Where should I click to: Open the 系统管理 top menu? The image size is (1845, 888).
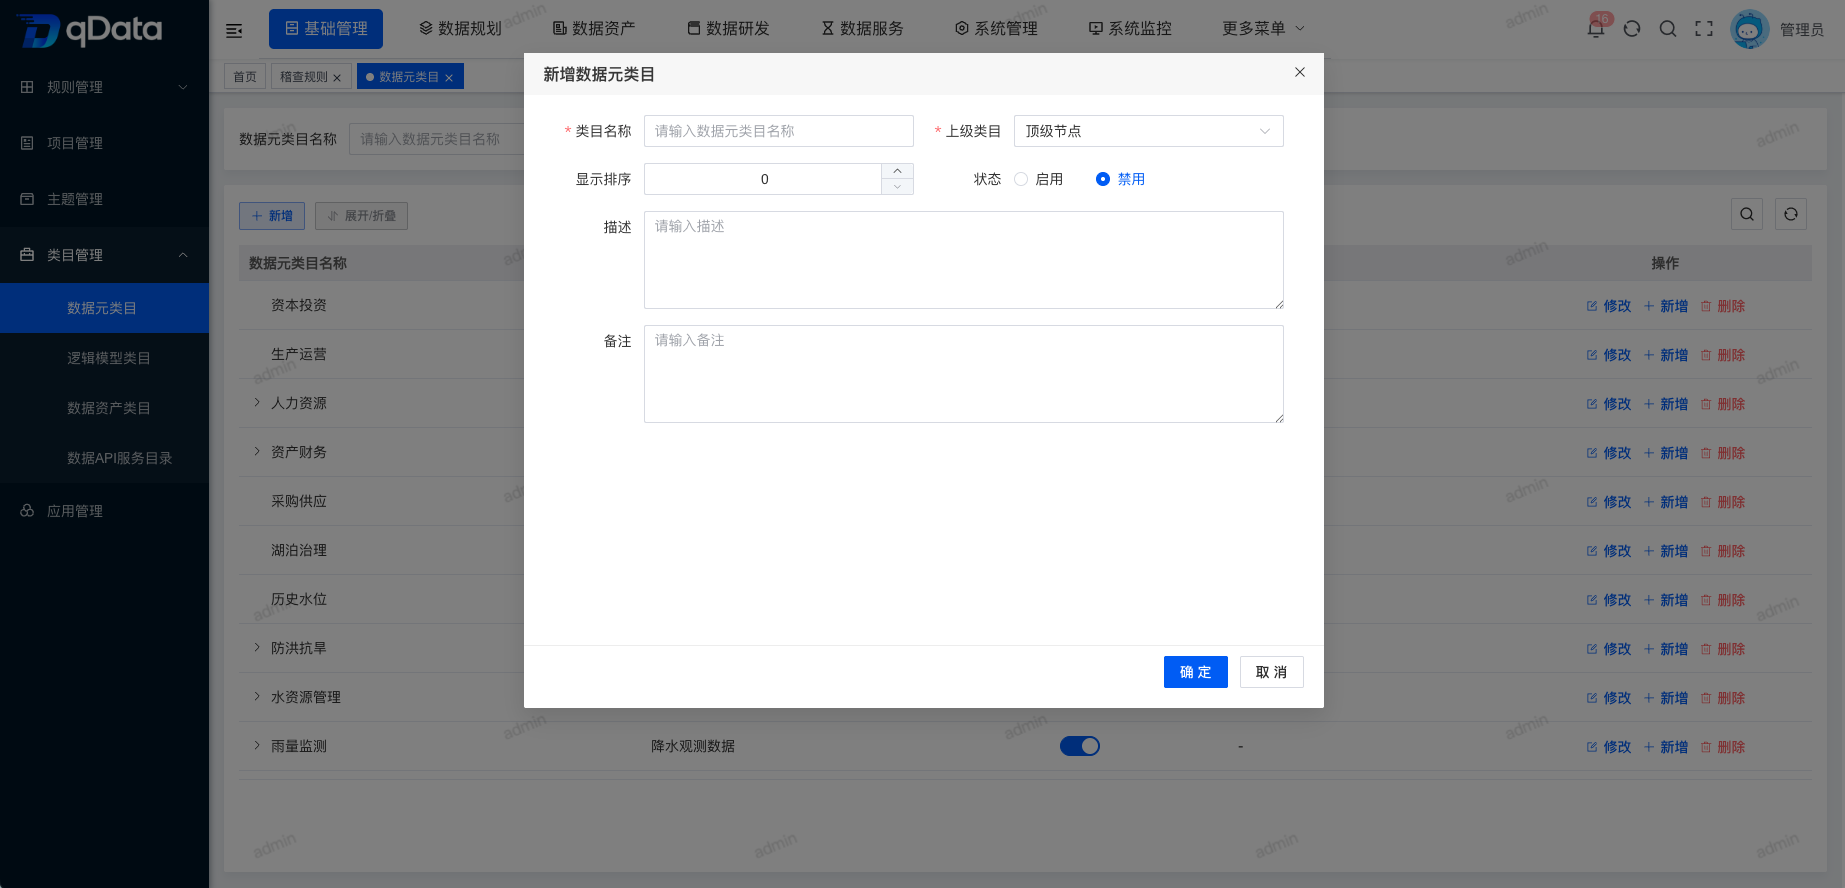[x=996, y=29]
